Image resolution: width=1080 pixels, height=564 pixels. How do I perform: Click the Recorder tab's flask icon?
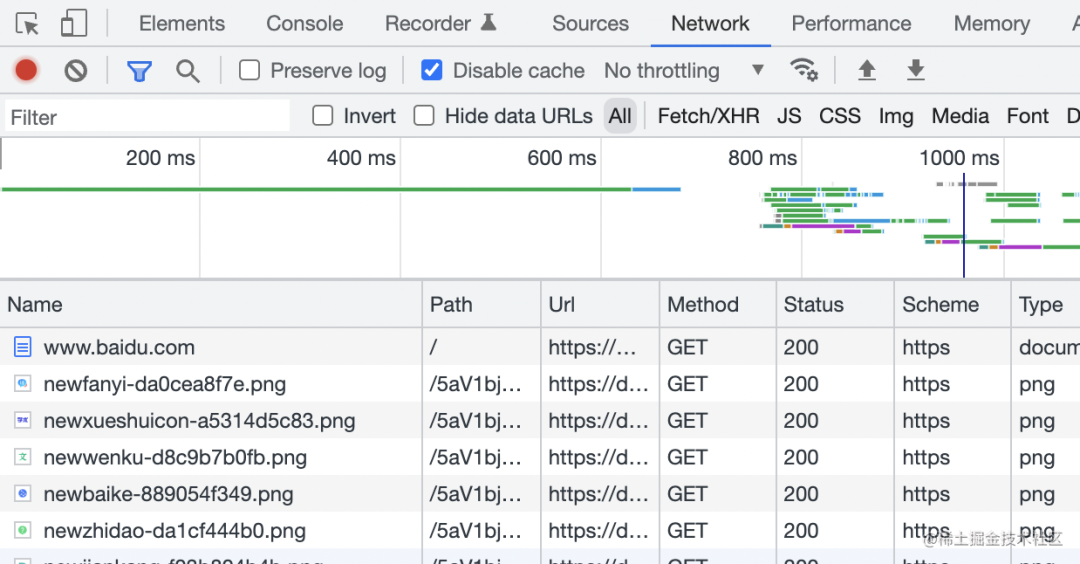(x=488, y=23)
